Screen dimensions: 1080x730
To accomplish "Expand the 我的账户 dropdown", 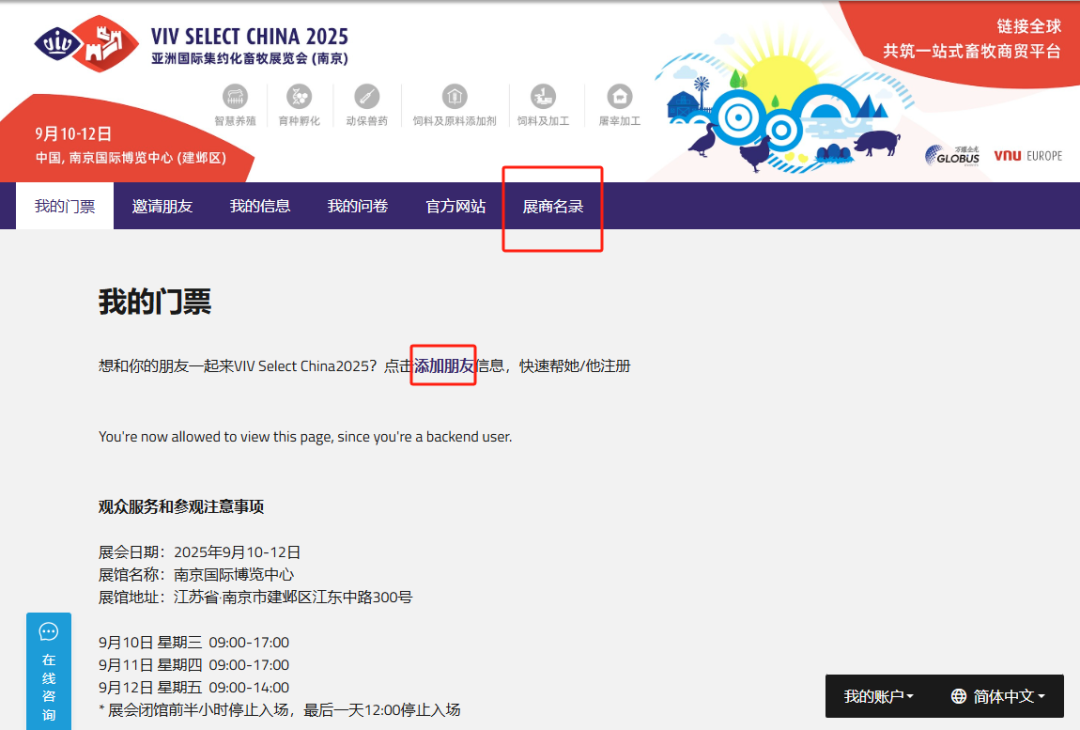I will tap(879, 696).
